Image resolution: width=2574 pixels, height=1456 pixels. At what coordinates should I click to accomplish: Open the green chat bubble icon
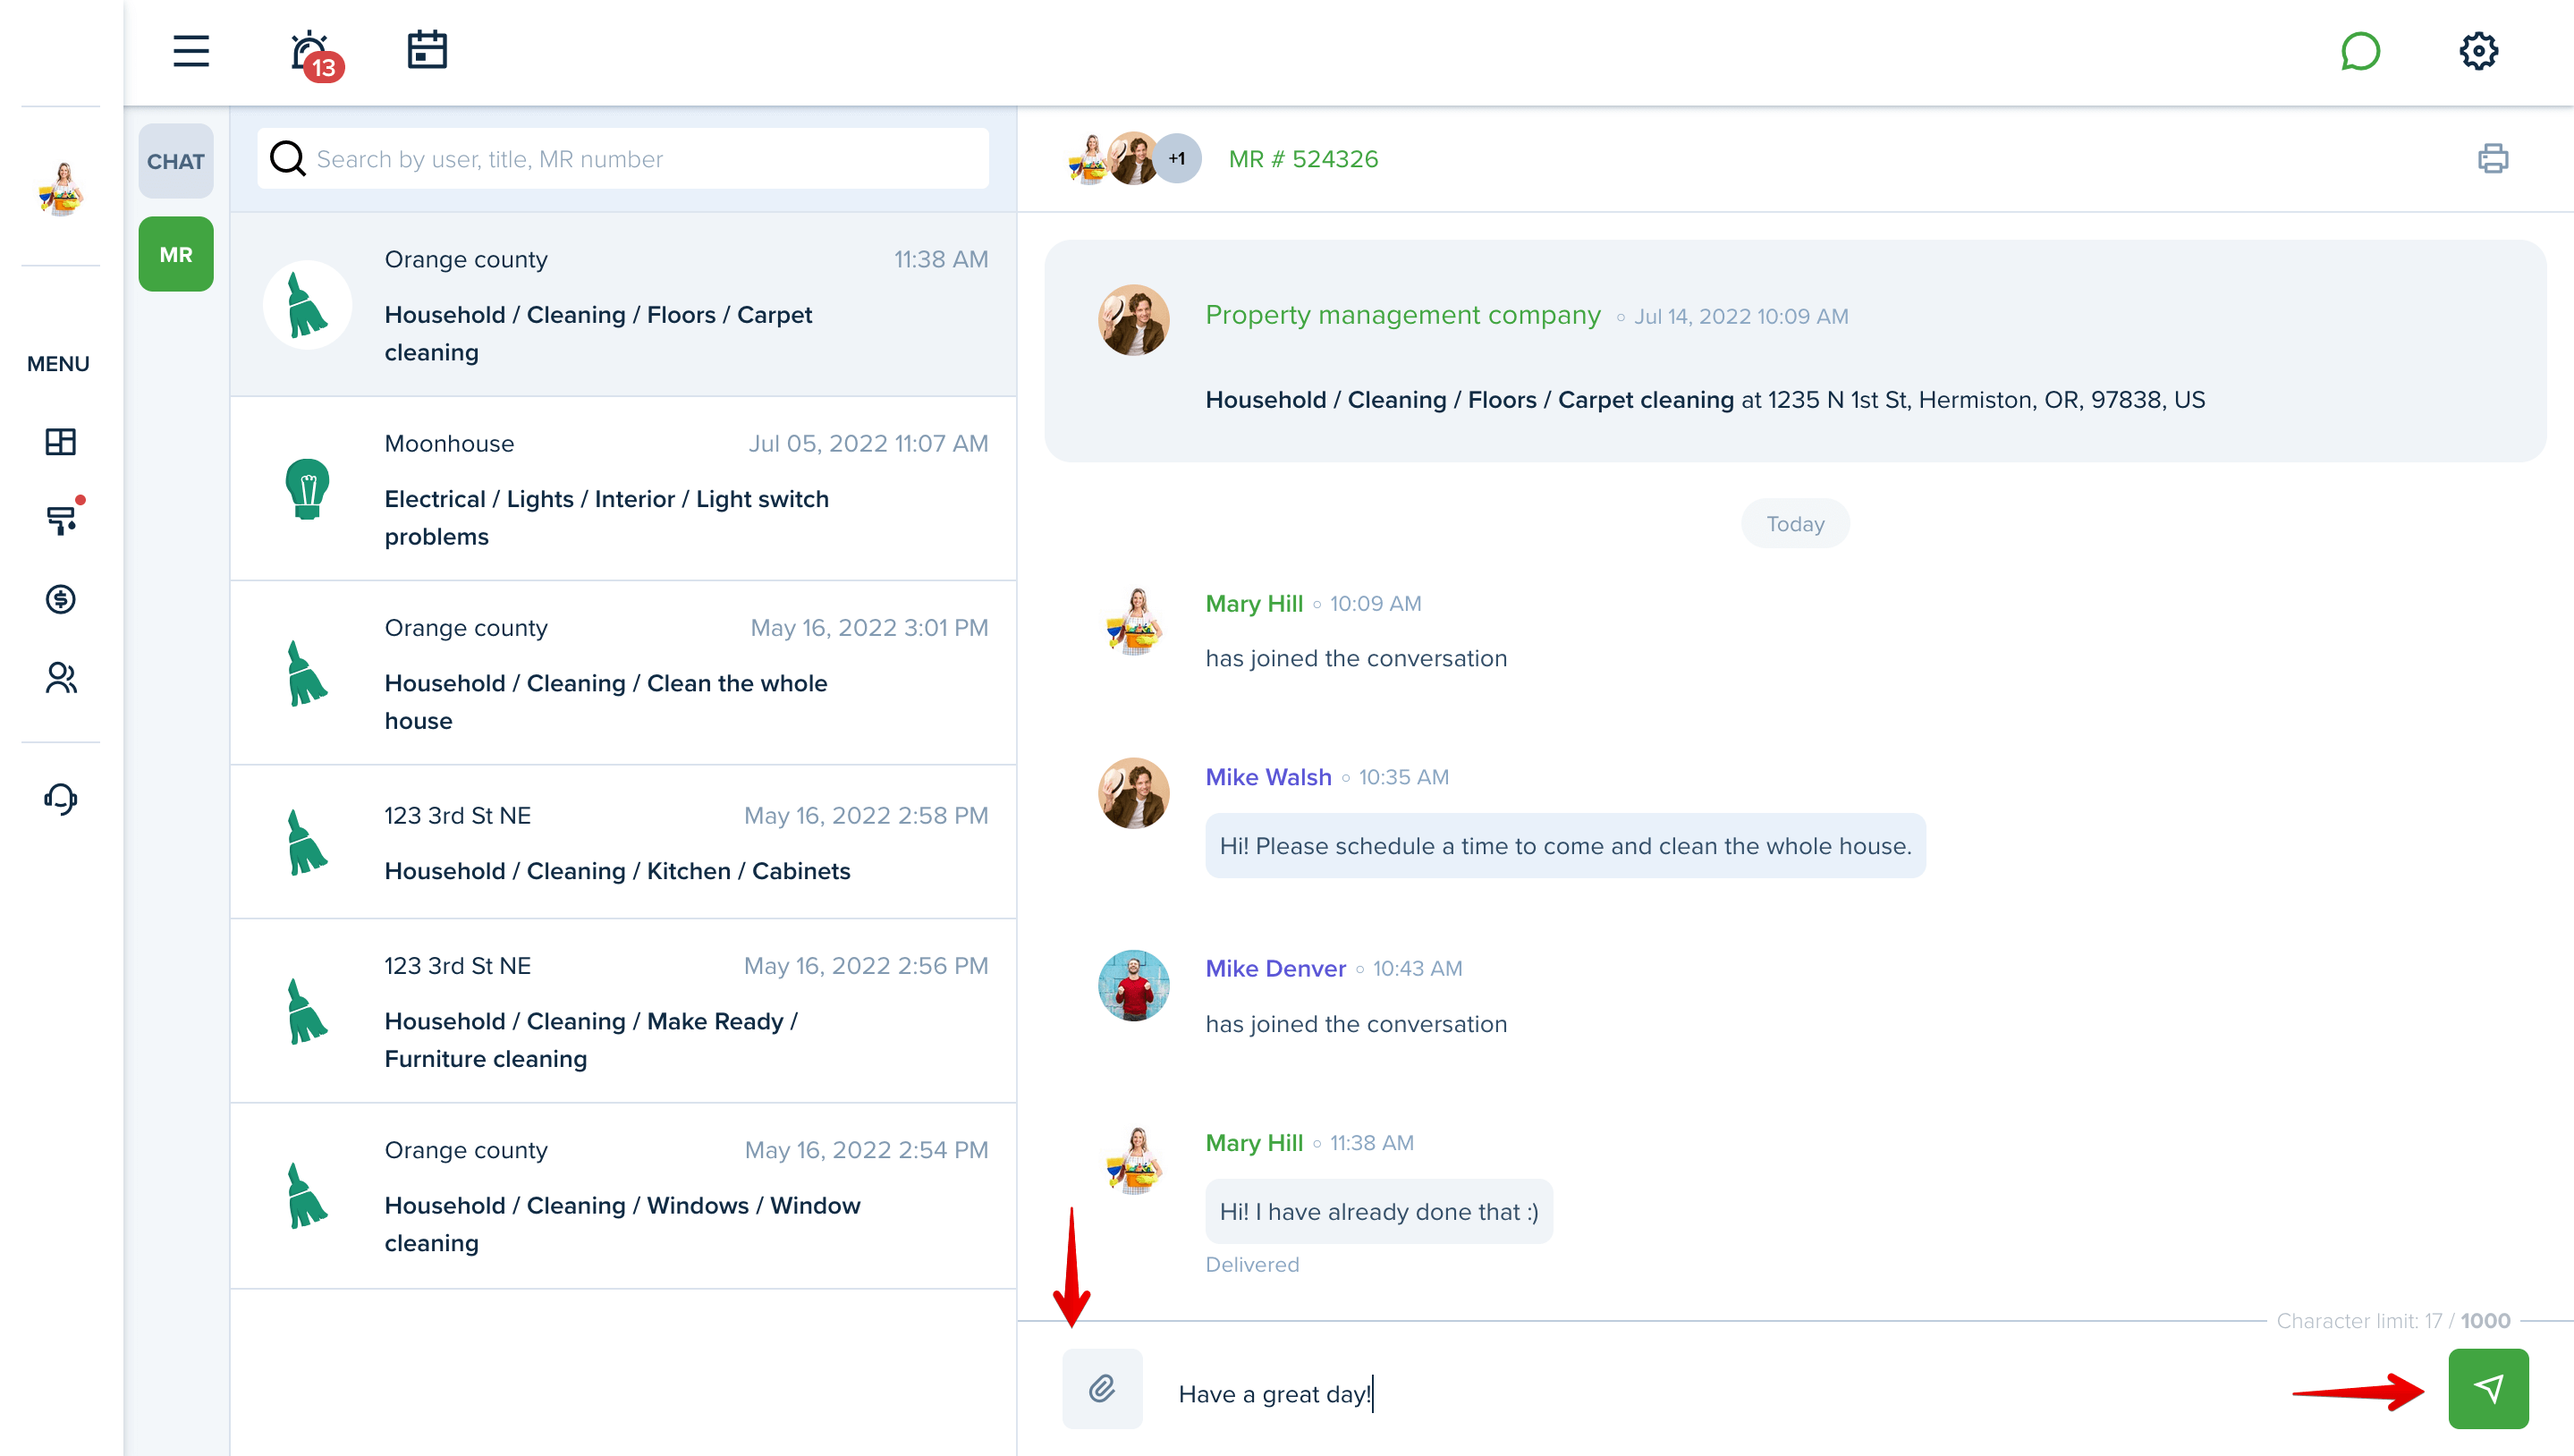(2360, 51)
